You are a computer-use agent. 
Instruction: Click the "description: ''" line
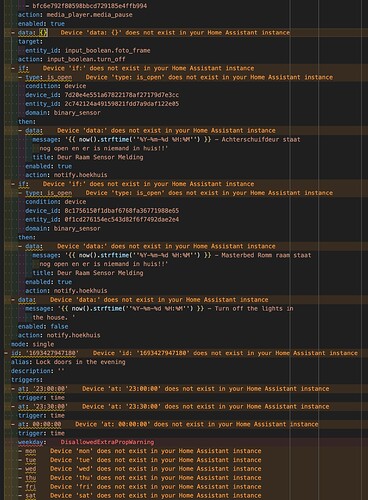click(38, 371)
